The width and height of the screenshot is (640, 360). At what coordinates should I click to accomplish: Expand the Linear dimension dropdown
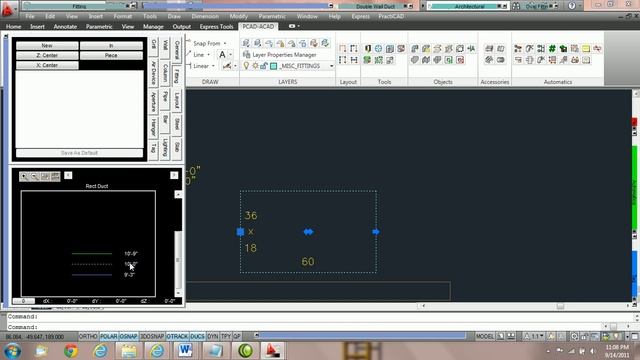(x=213, y=66)
